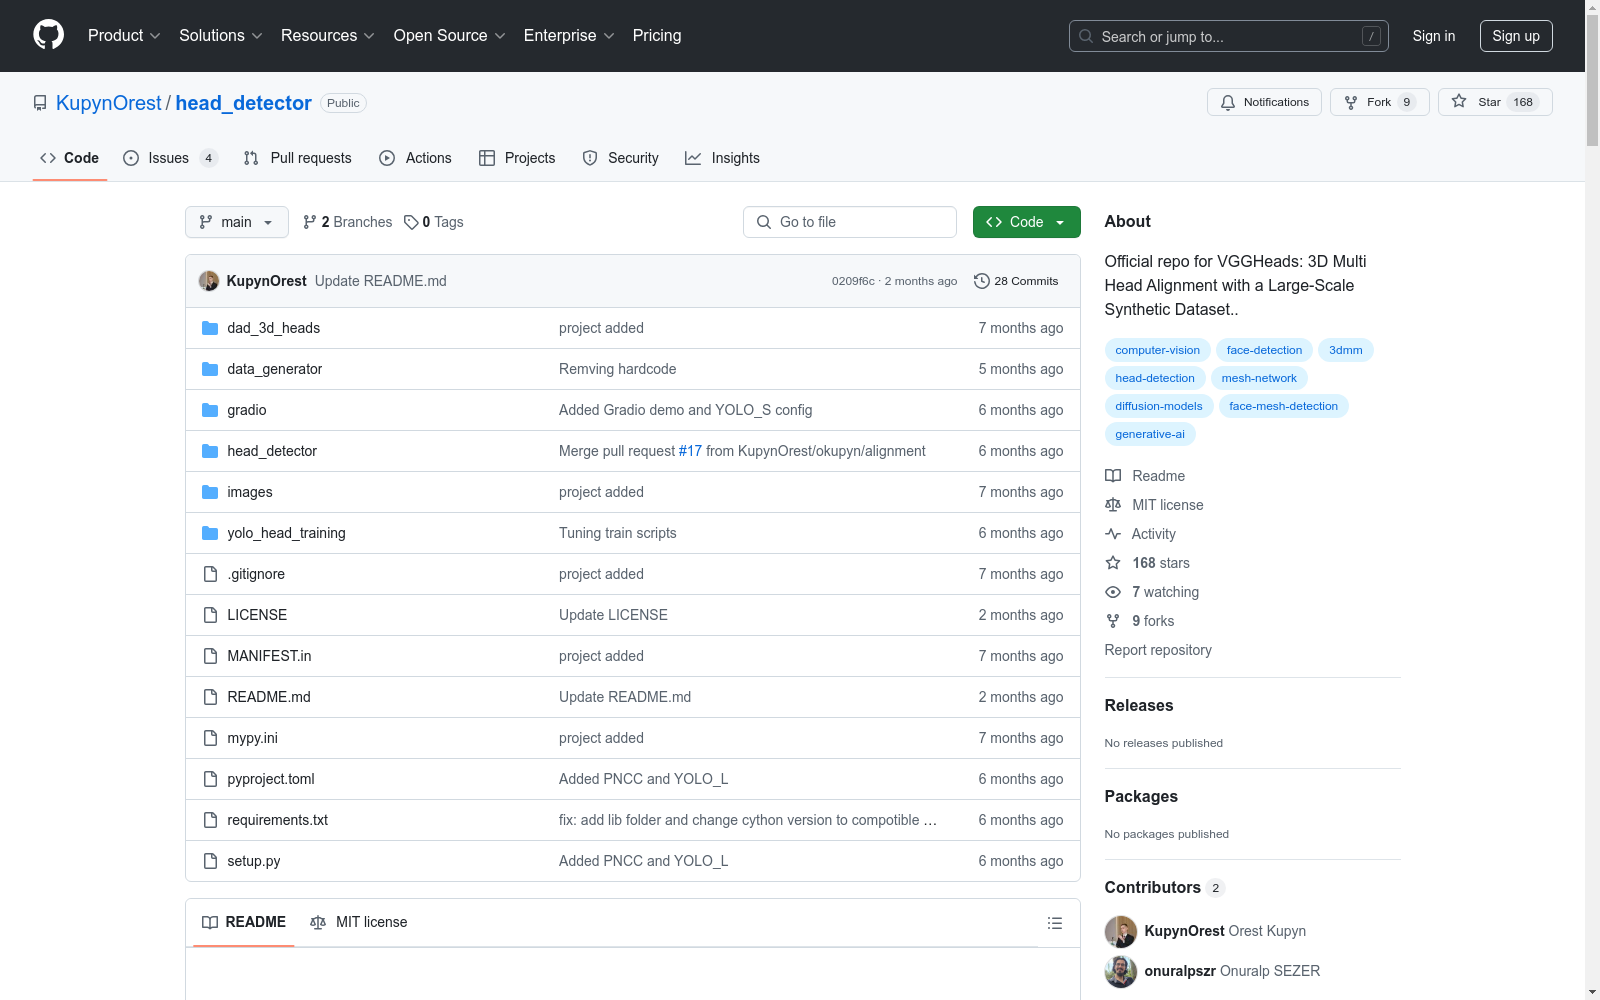Screen dimensions: 1600x1000
Task: Click the Report repository link
Action: (x=1158, y=650)
